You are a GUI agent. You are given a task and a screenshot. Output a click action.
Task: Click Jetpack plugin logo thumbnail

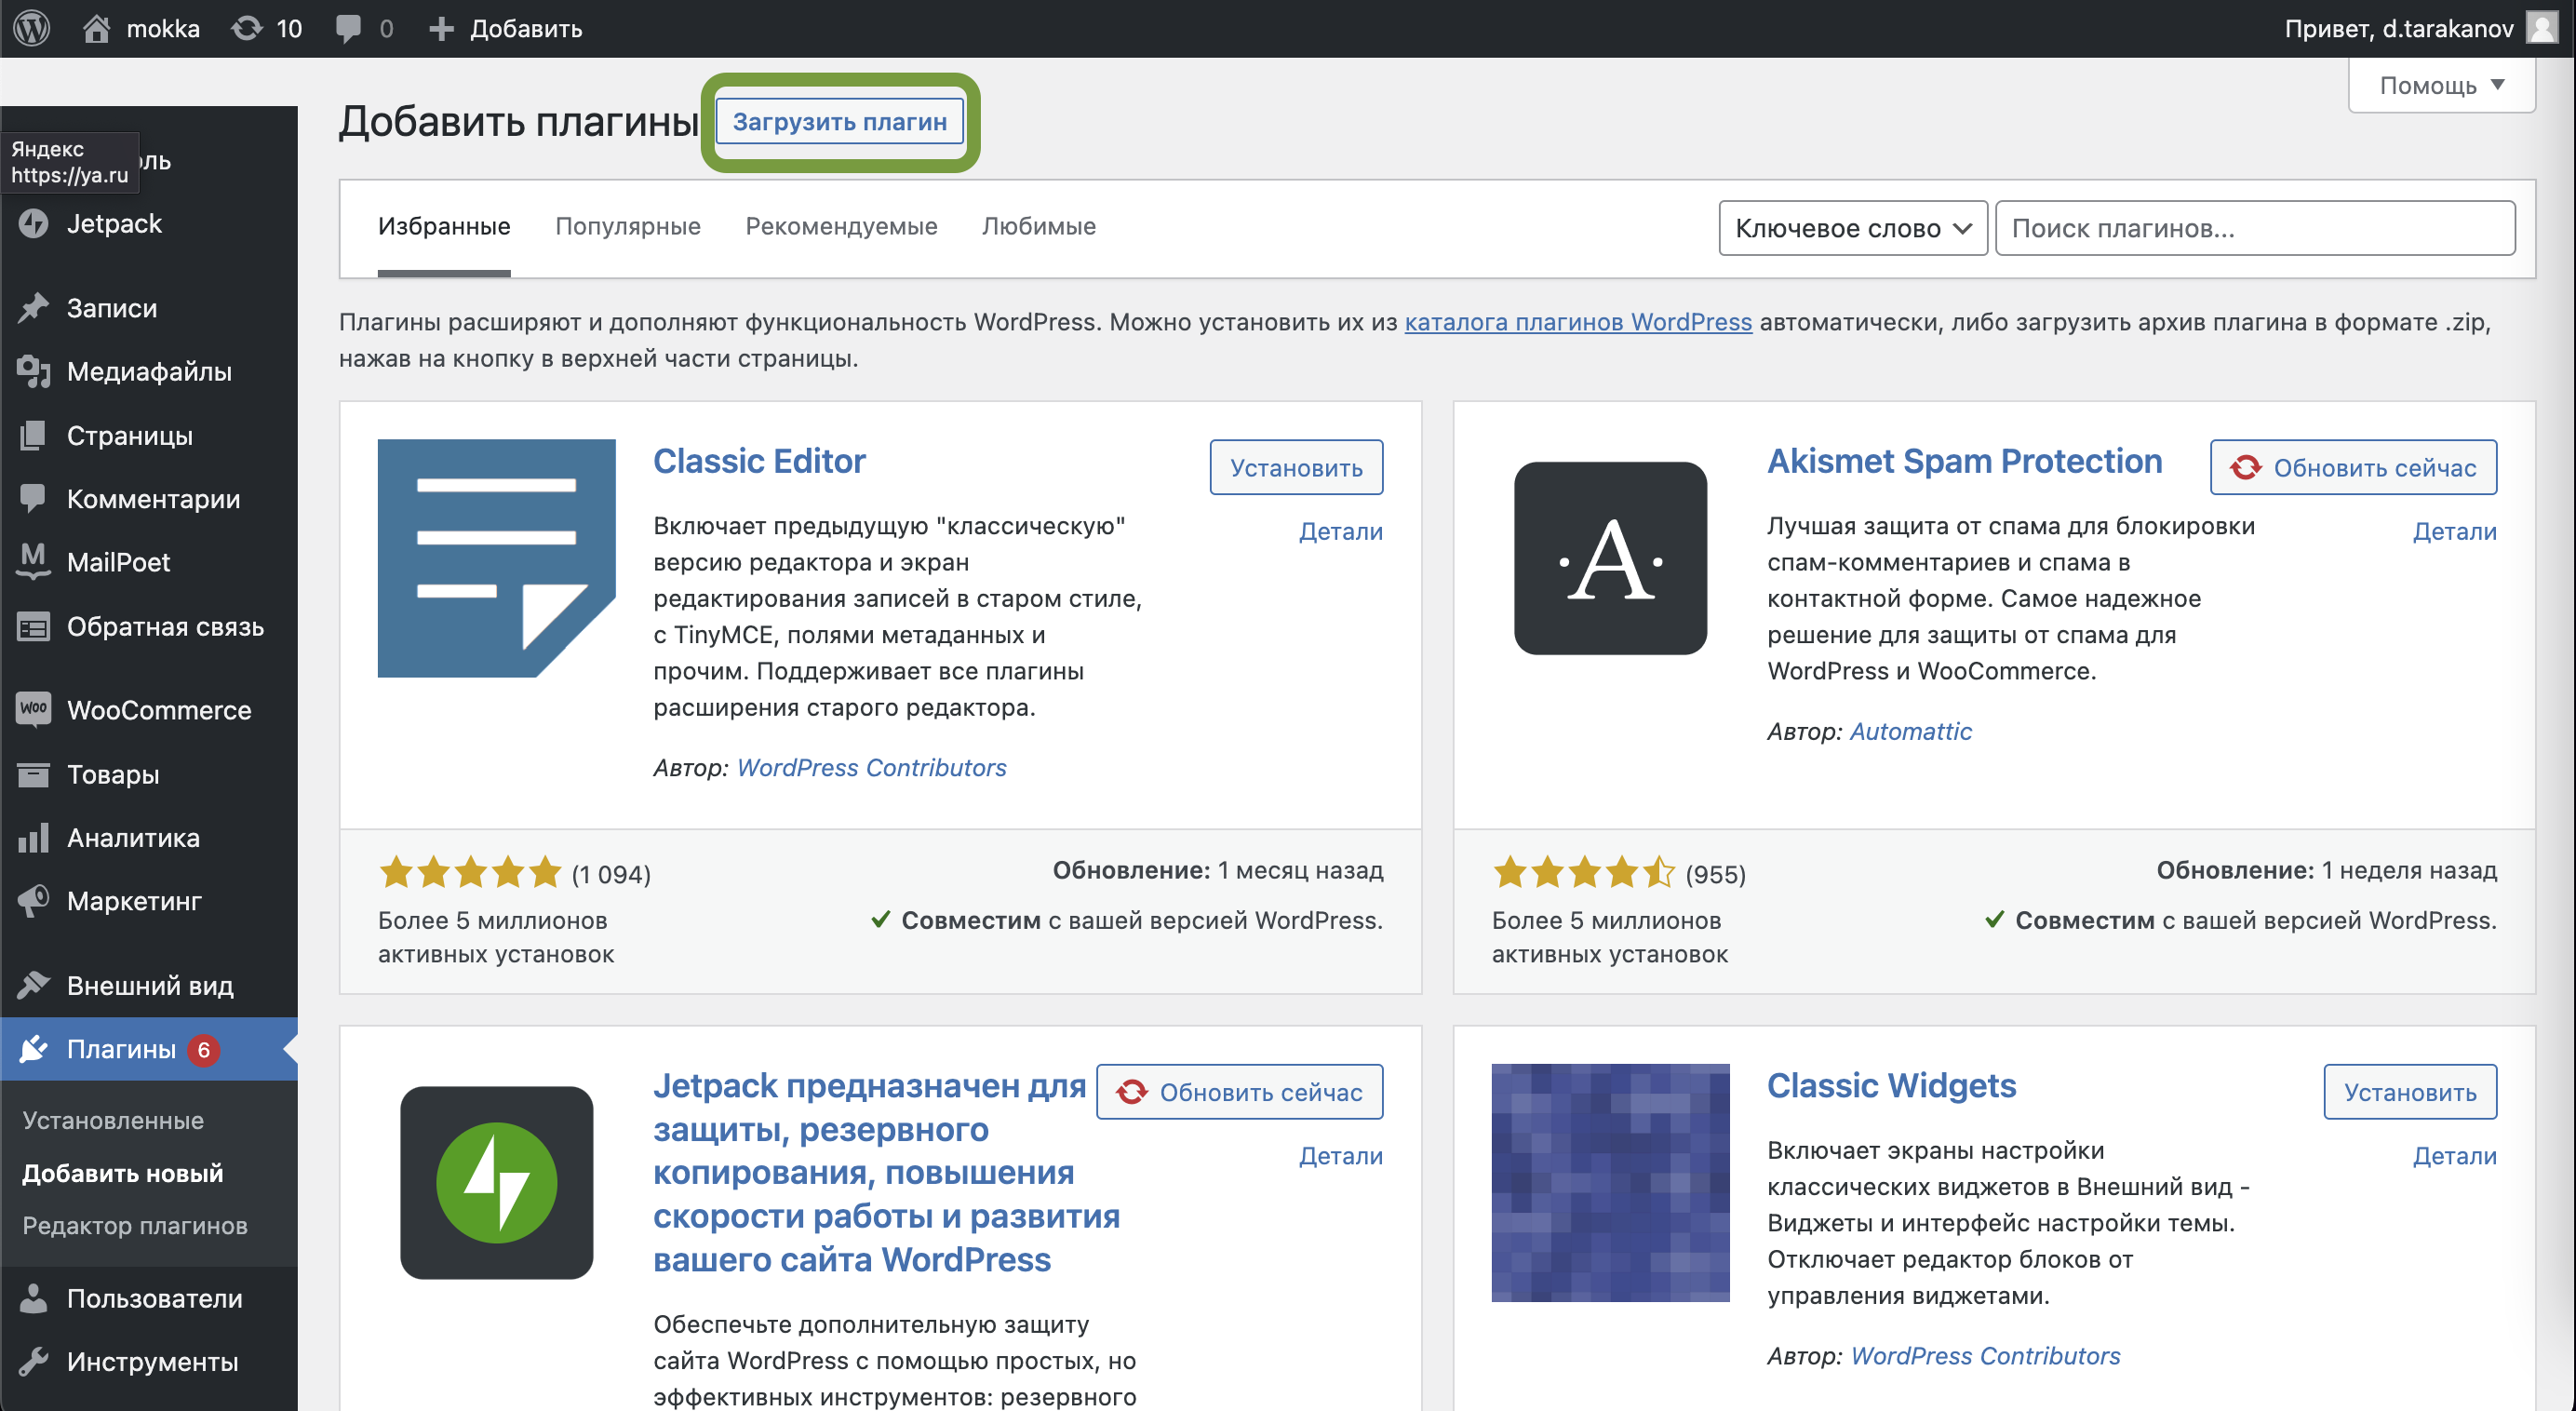(x=496, y=1182)
